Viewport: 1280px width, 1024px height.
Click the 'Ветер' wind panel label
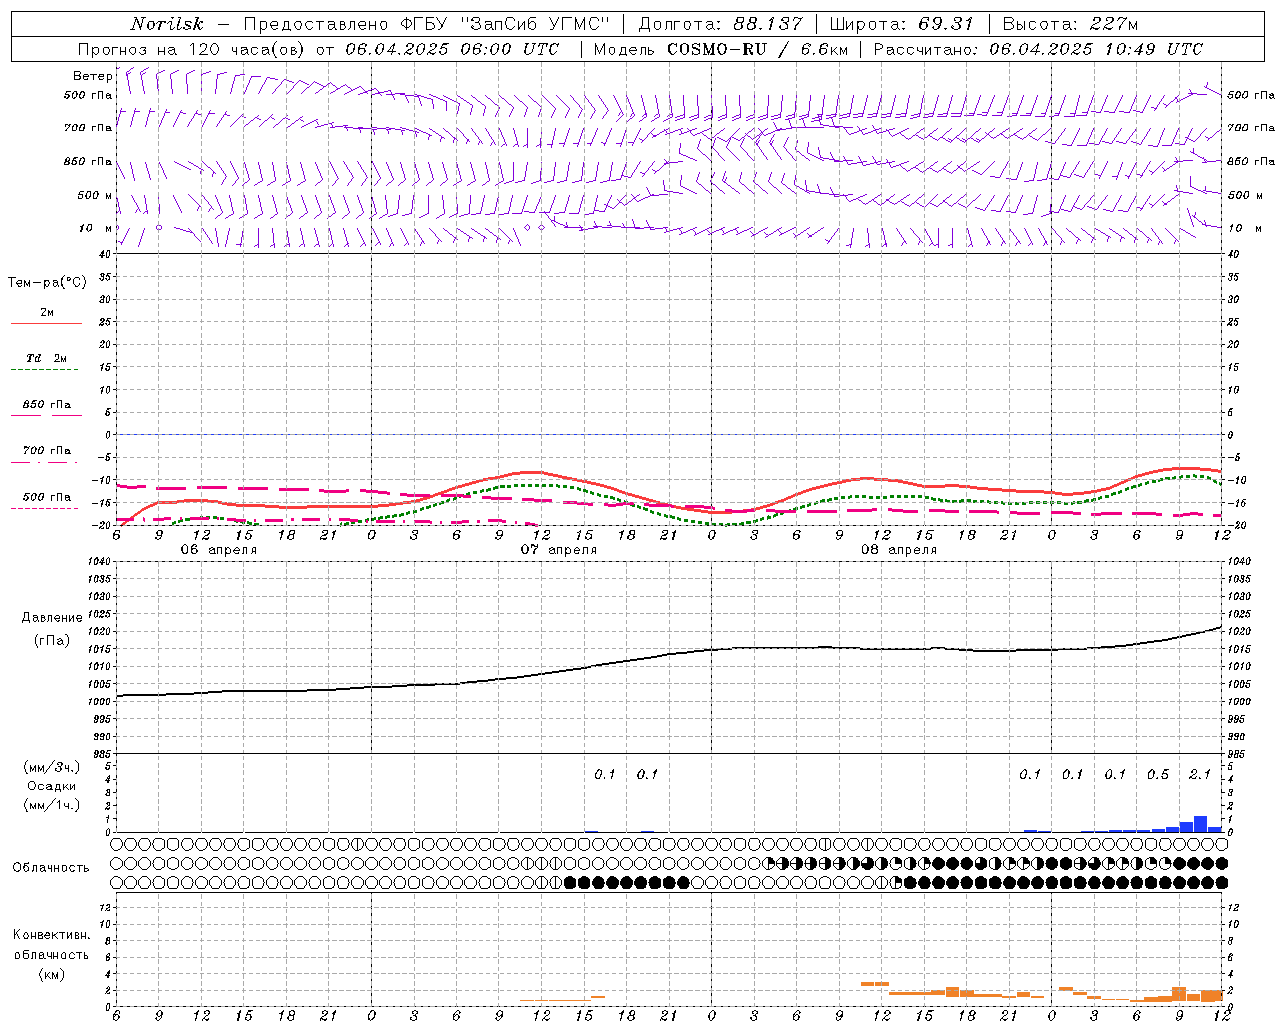click(92, 76)
